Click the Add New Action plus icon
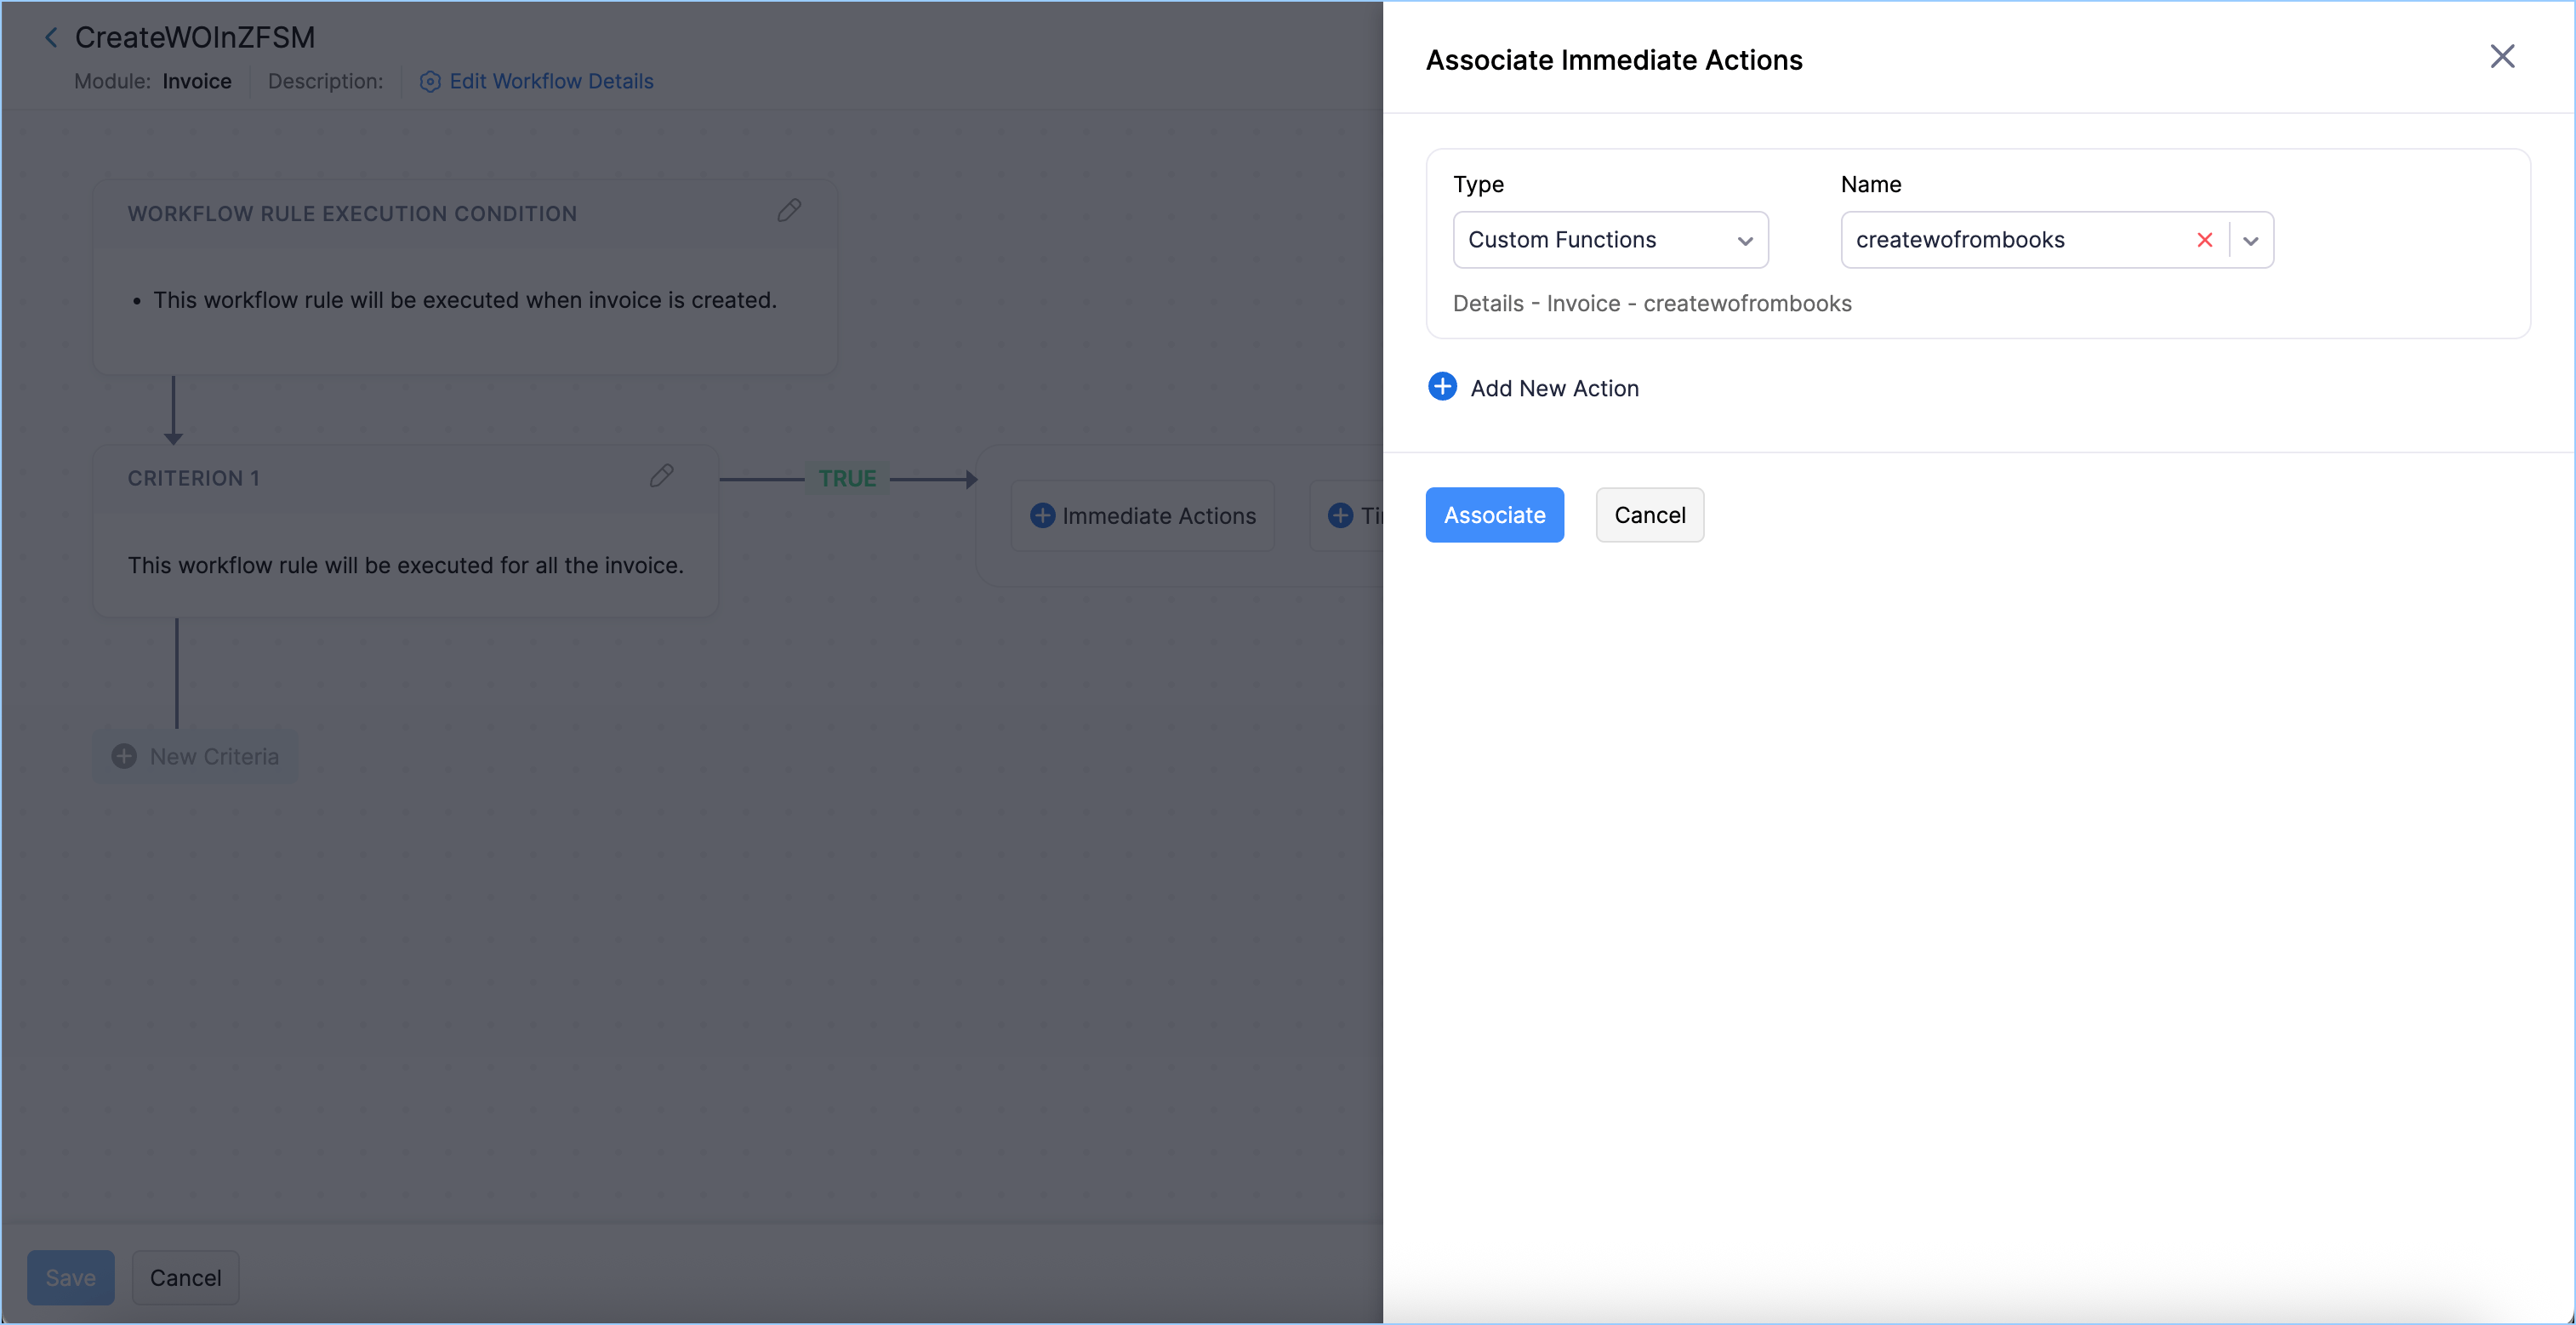 click(x=1442, y=387)
